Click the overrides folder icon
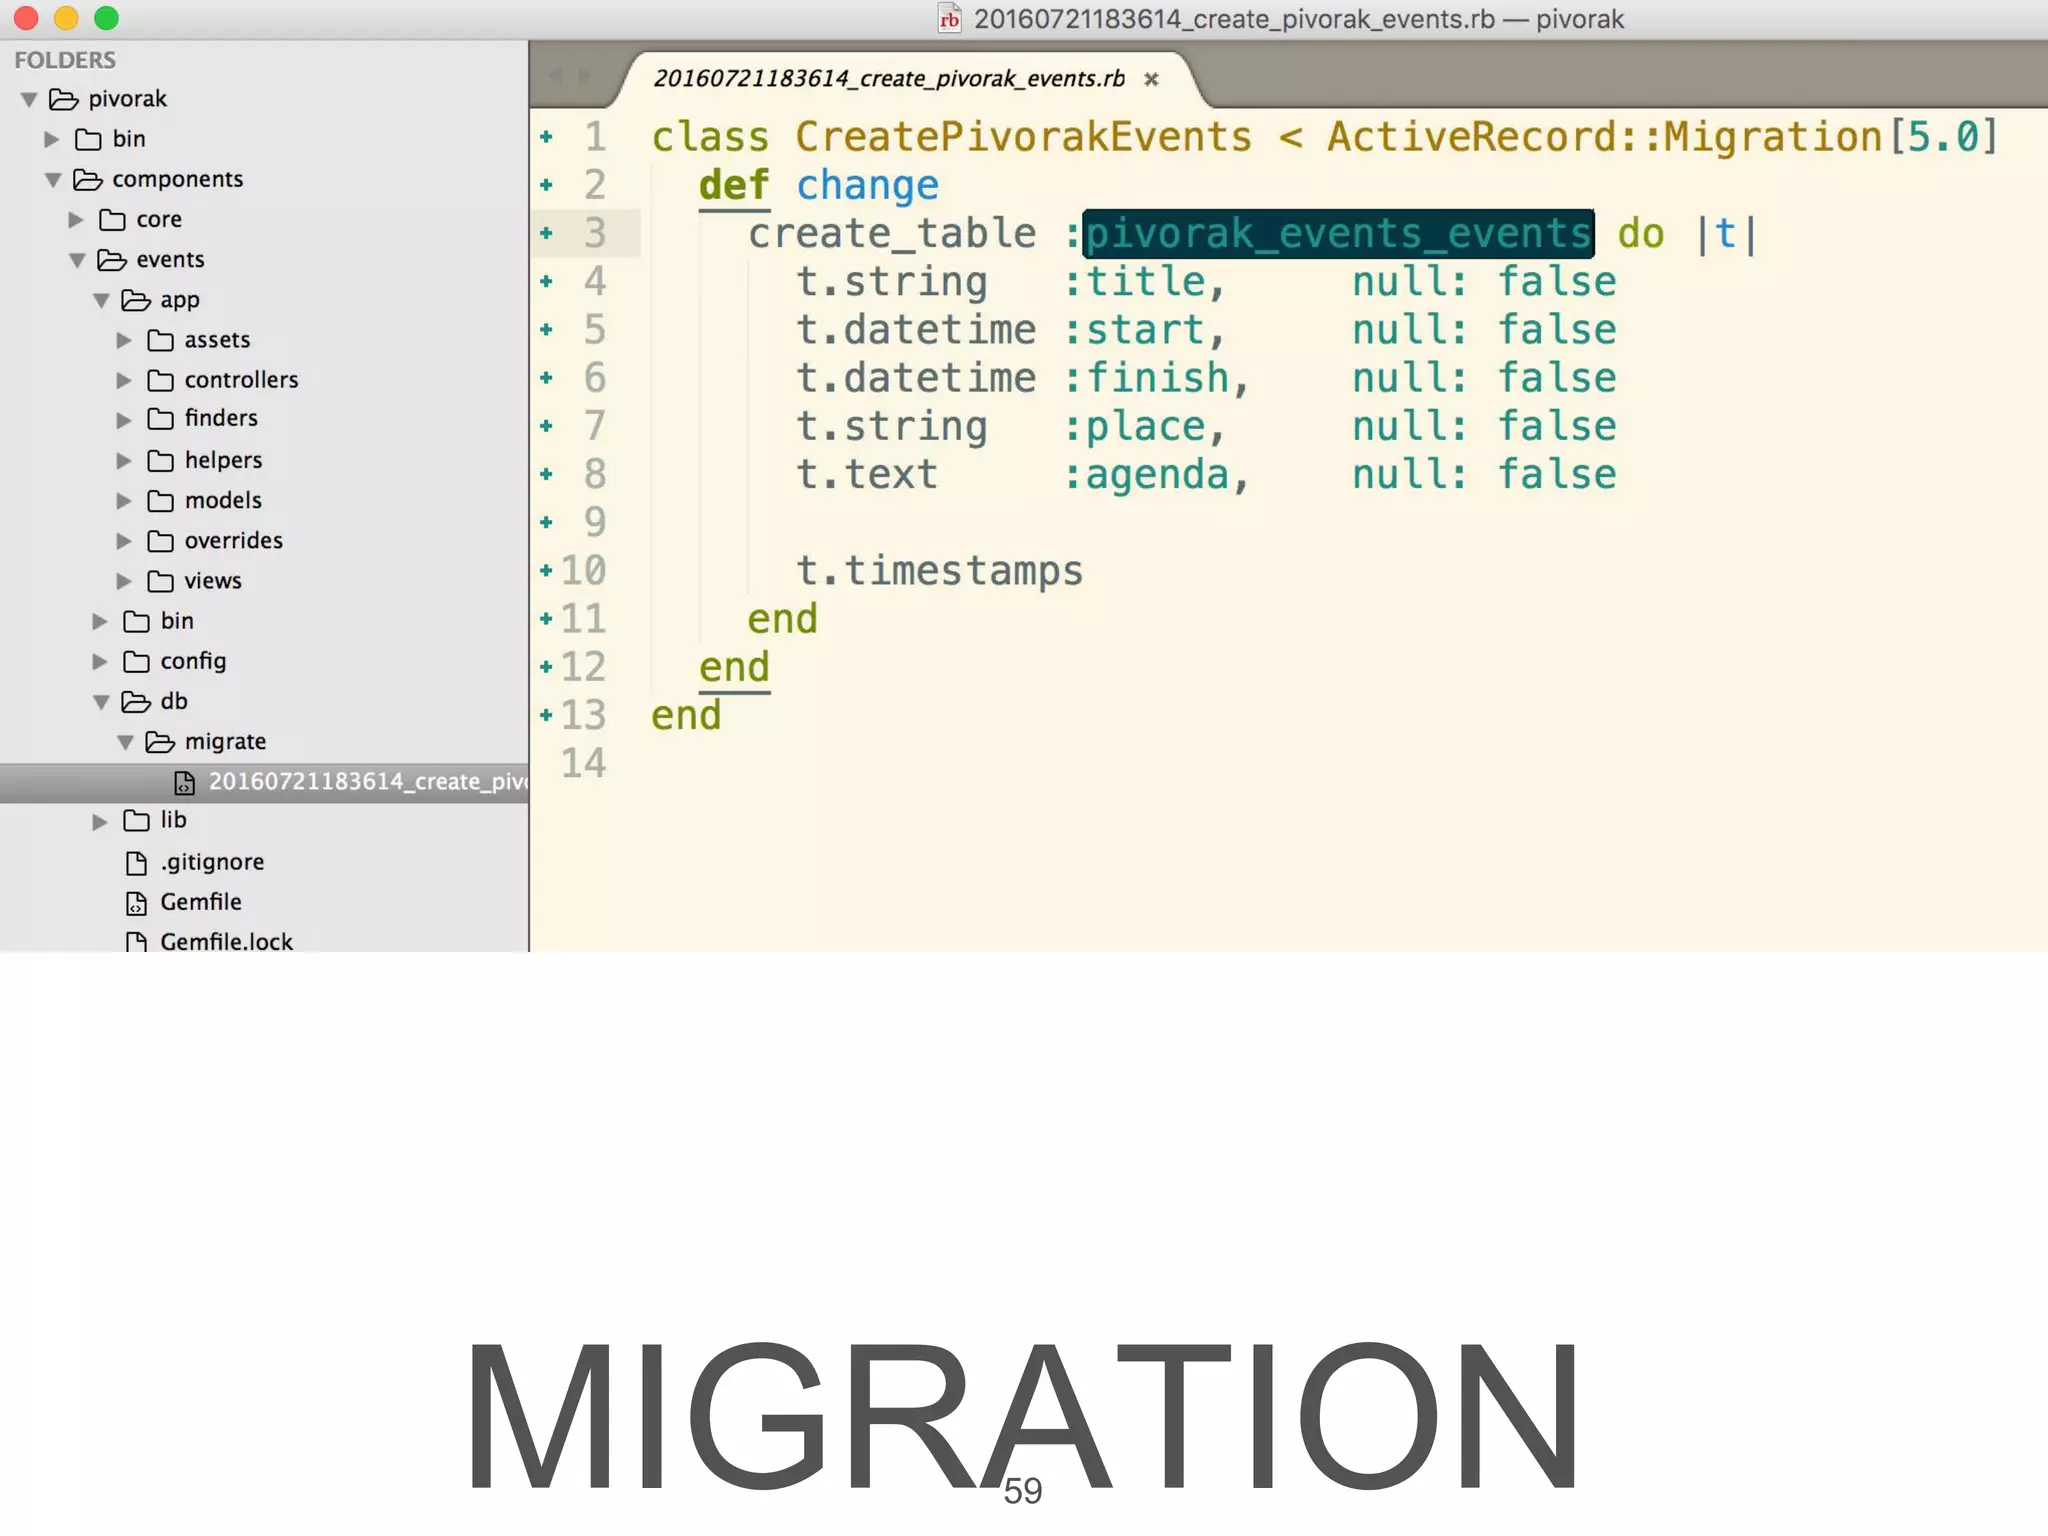 coord(160,541)
